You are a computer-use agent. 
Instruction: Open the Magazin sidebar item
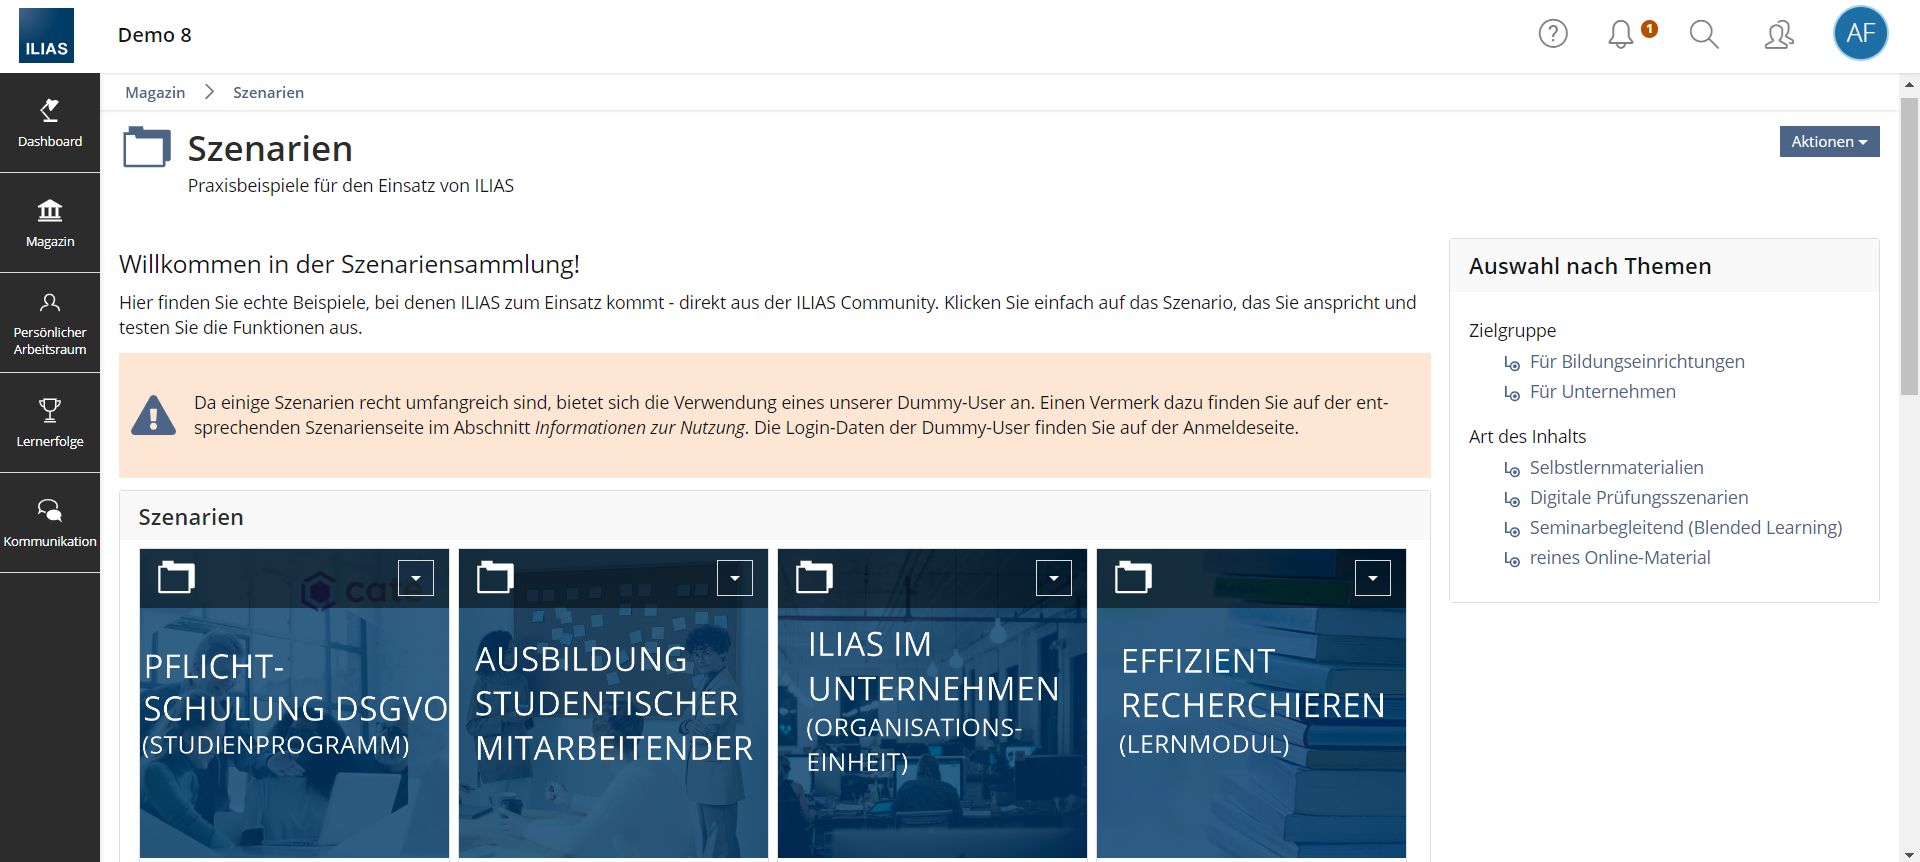pos(50,223)
